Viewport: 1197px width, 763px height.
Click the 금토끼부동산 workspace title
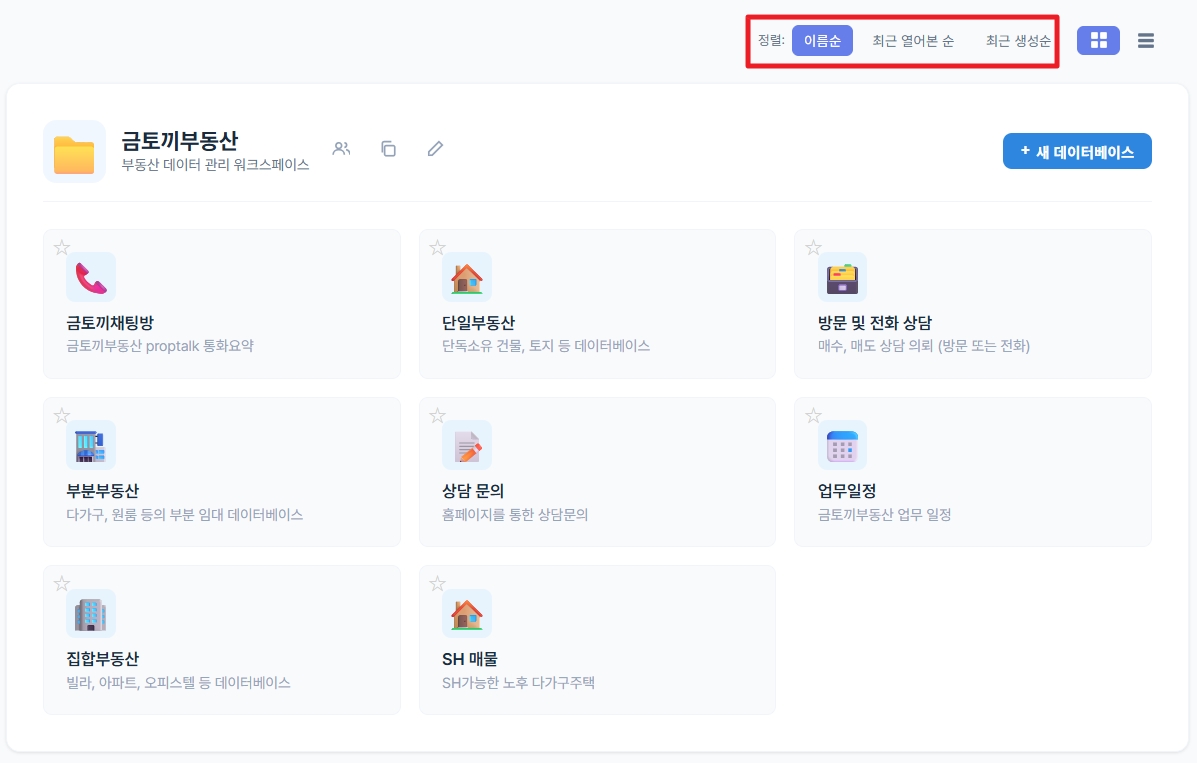click(180, 141)
